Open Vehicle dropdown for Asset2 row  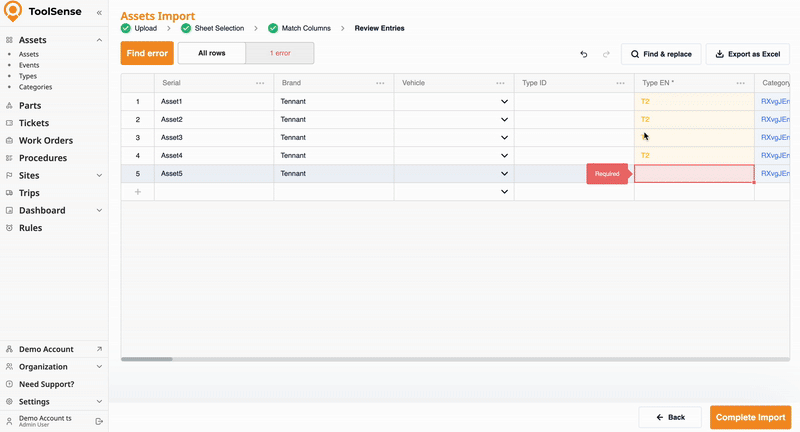click(x=505, y=119)
